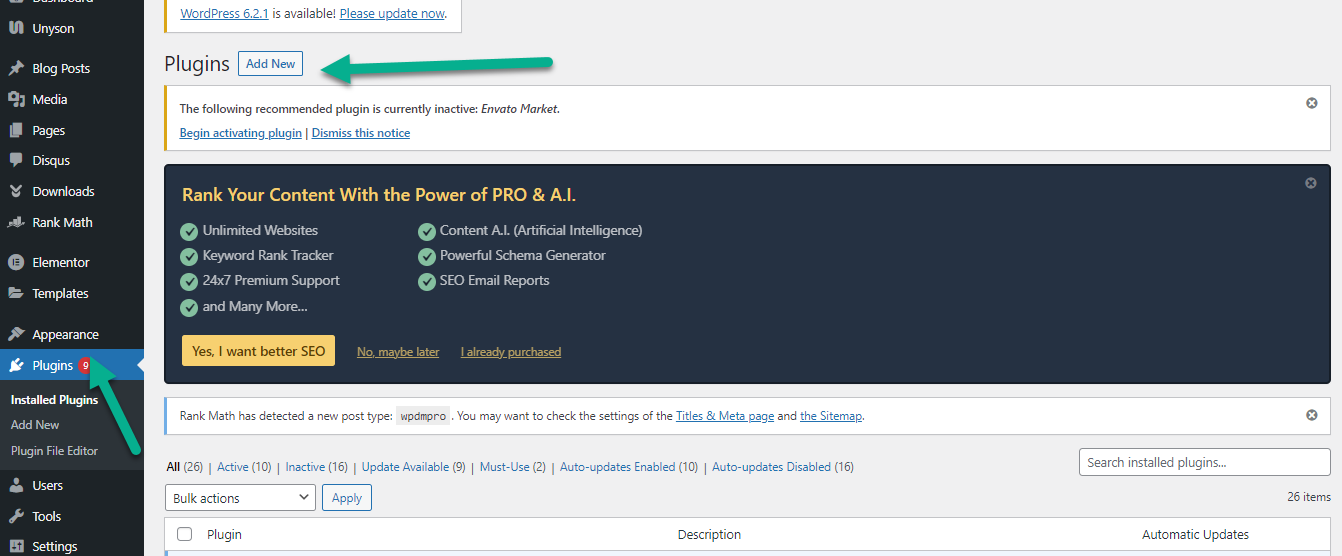Click the I already purchased link
Image resolution: width=1342 pixels, height=556 pixels.
(x=511, y=352)
